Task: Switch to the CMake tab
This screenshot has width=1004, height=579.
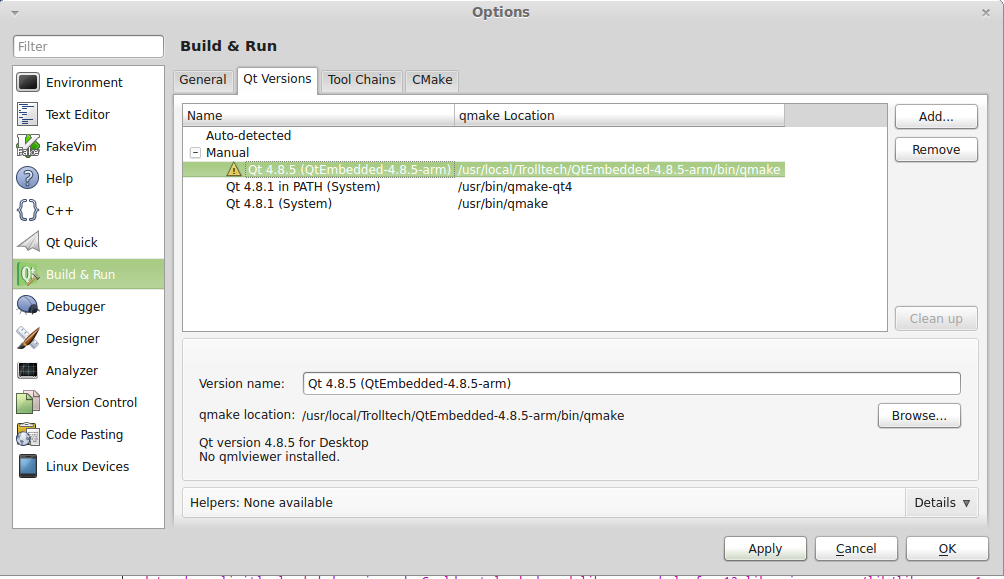Action: tap(432, 79)
